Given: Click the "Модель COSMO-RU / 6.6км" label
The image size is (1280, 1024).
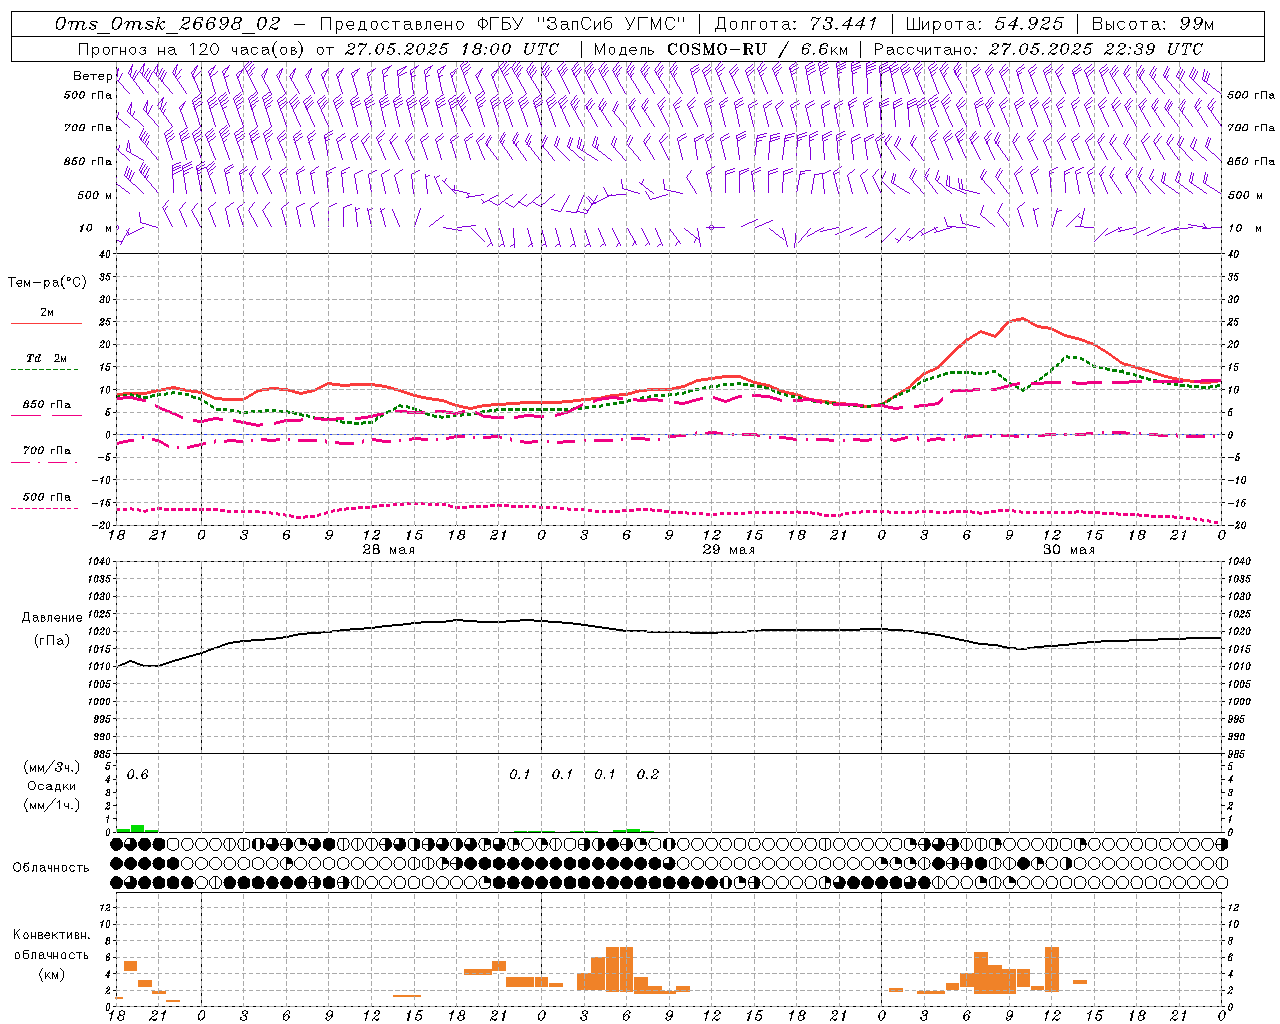Looking at the screenshot, I should coord(720,48).
